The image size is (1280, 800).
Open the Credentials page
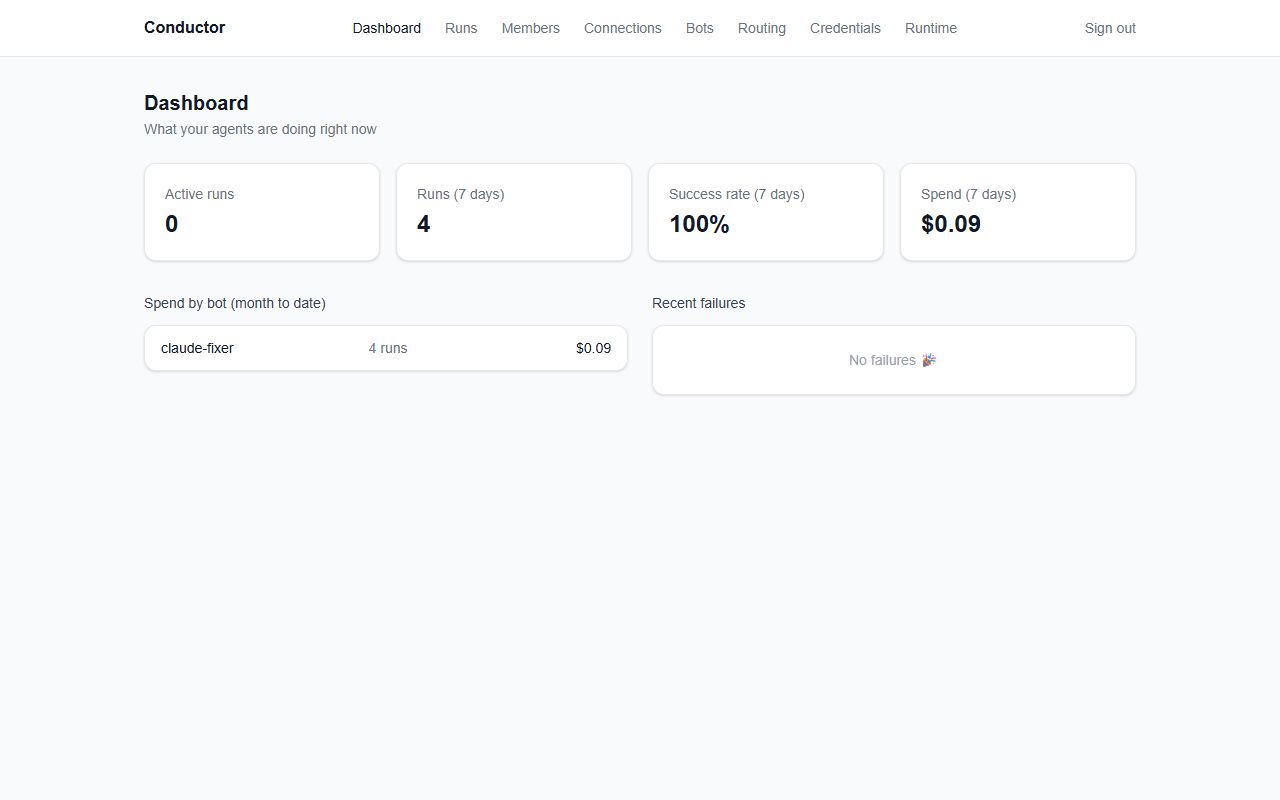click(845, 28)
